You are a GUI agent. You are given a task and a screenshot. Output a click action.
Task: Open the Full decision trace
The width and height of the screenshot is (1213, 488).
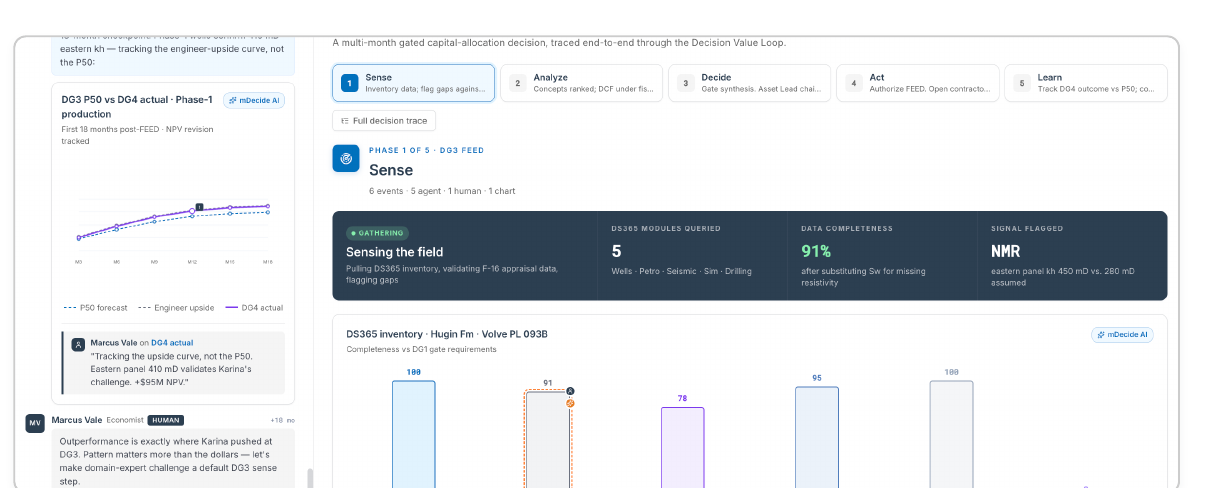tap(384, 121)
